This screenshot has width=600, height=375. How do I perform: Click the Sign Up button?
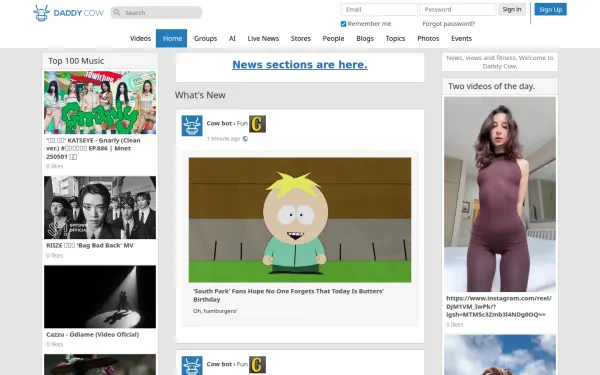click(551, 9)
